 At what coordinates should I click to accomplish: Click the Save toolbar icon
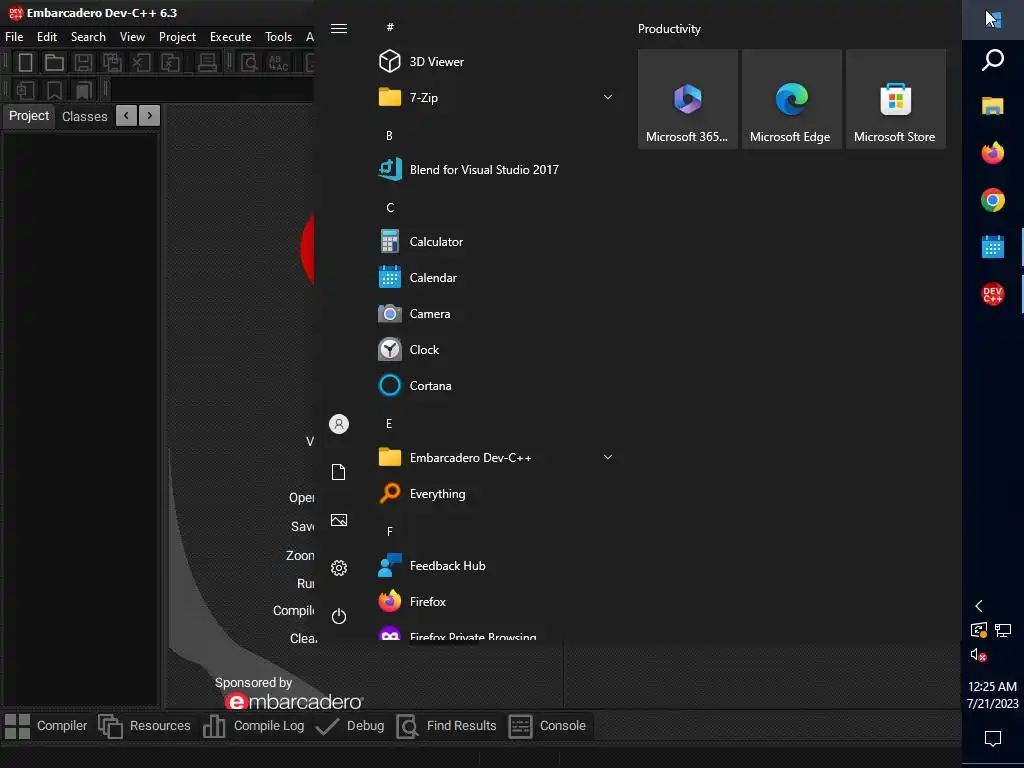click(83, 63)
